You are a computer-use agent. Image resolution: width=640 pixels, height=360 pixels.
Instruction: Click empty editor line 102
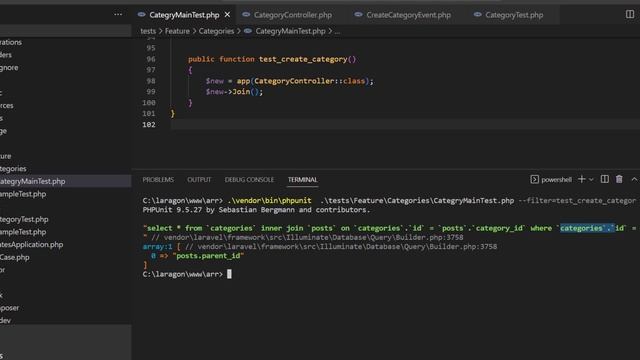404,124
